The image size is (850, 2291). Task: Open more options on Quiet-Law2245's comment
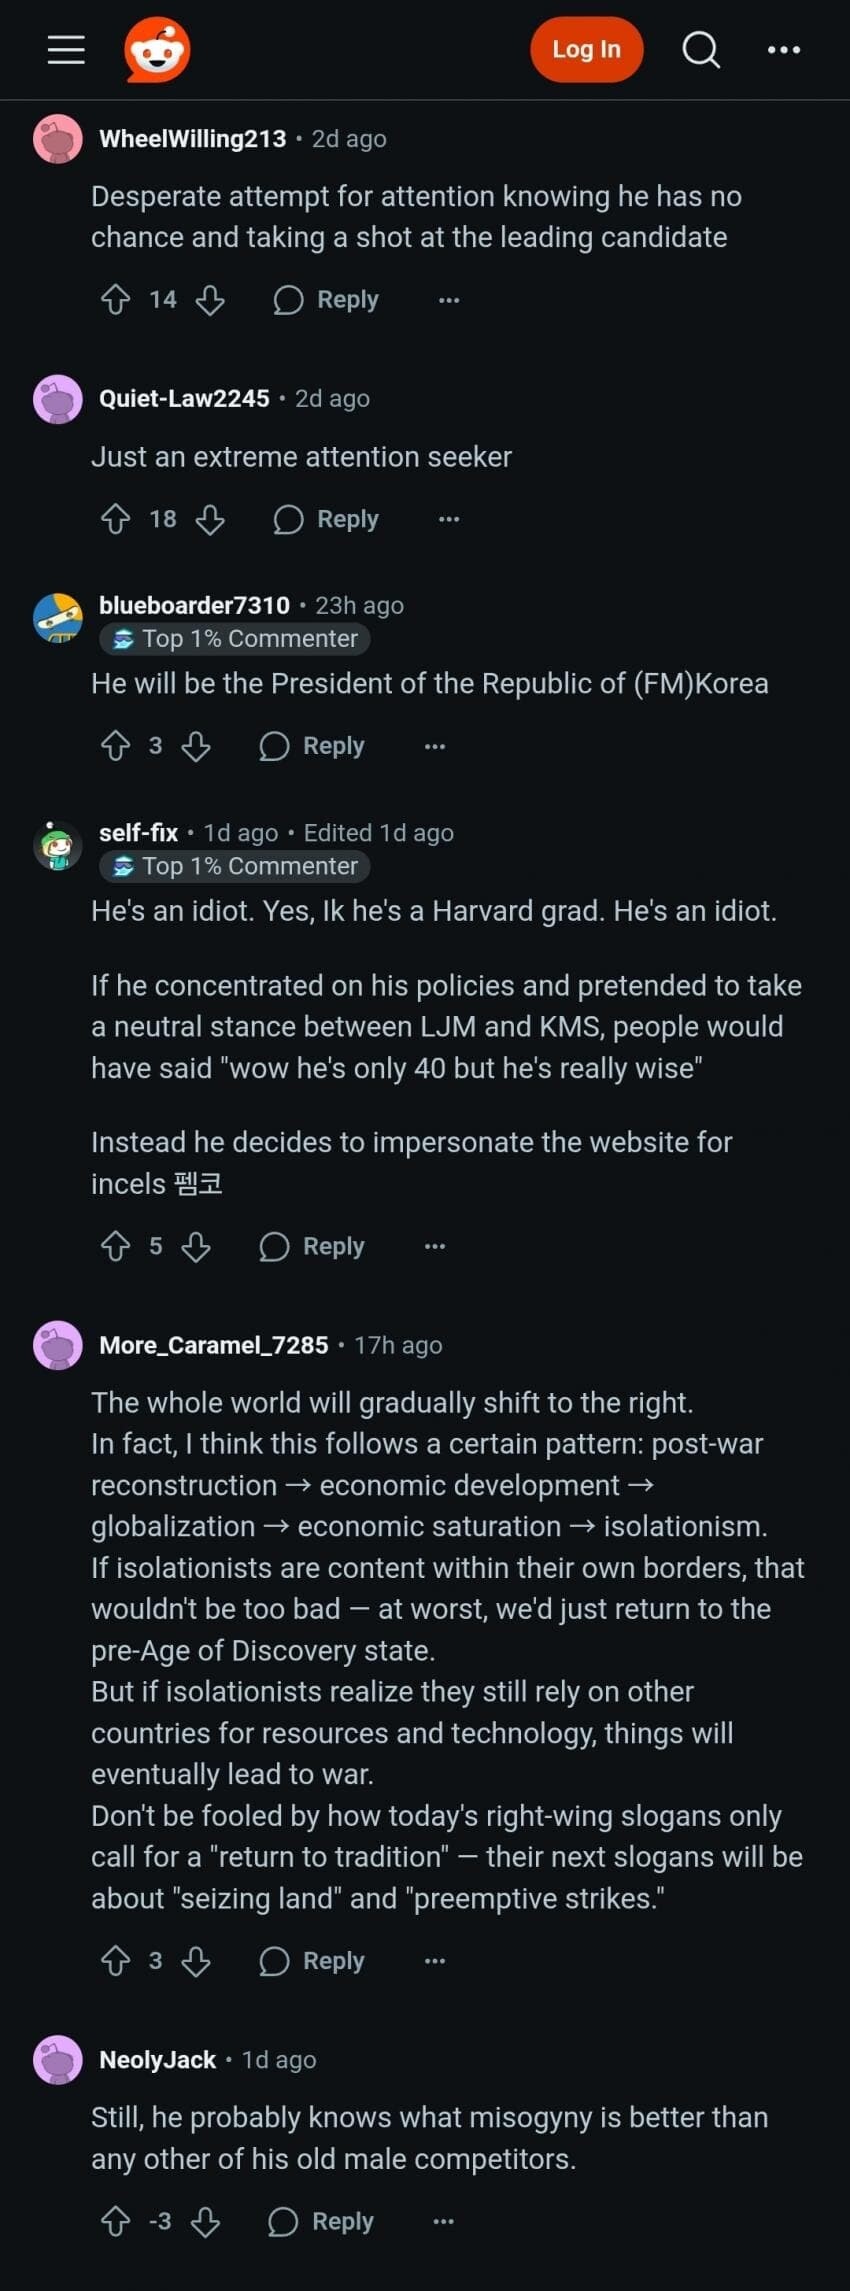coord(449,519)
